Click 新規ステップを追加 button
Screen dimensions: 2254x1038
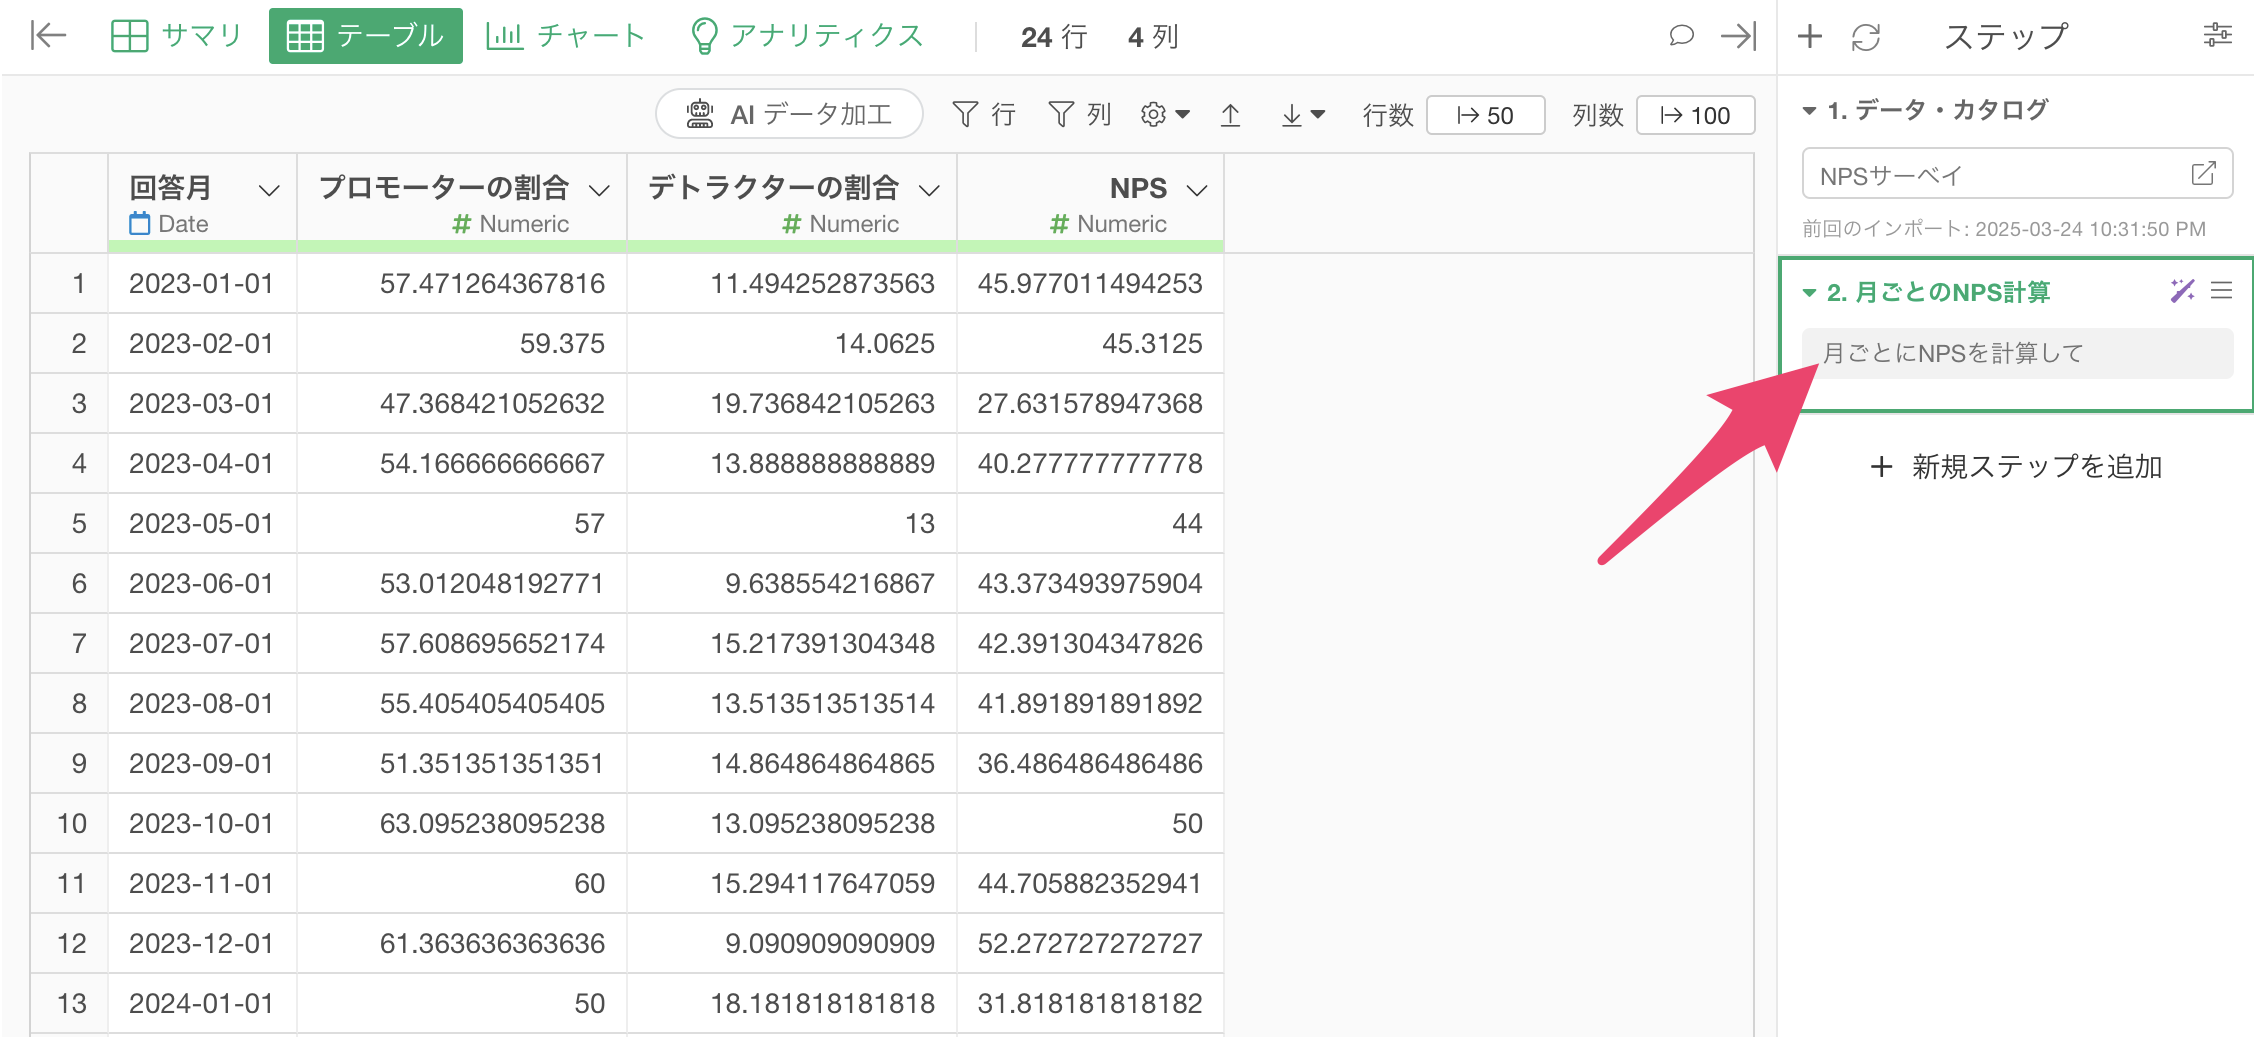2016,467
